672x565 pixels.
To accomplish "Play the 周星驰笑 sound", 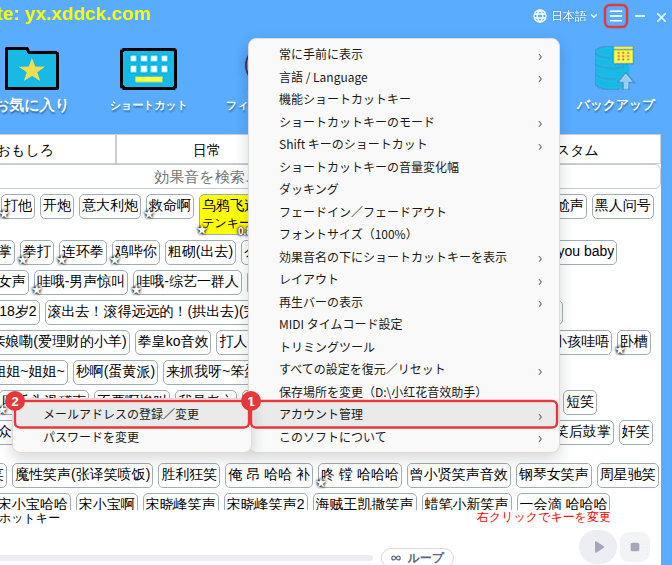I will 627,475.
